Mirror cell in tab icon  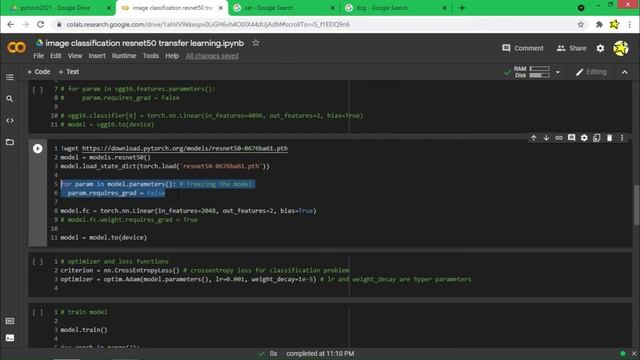[597, 138]
